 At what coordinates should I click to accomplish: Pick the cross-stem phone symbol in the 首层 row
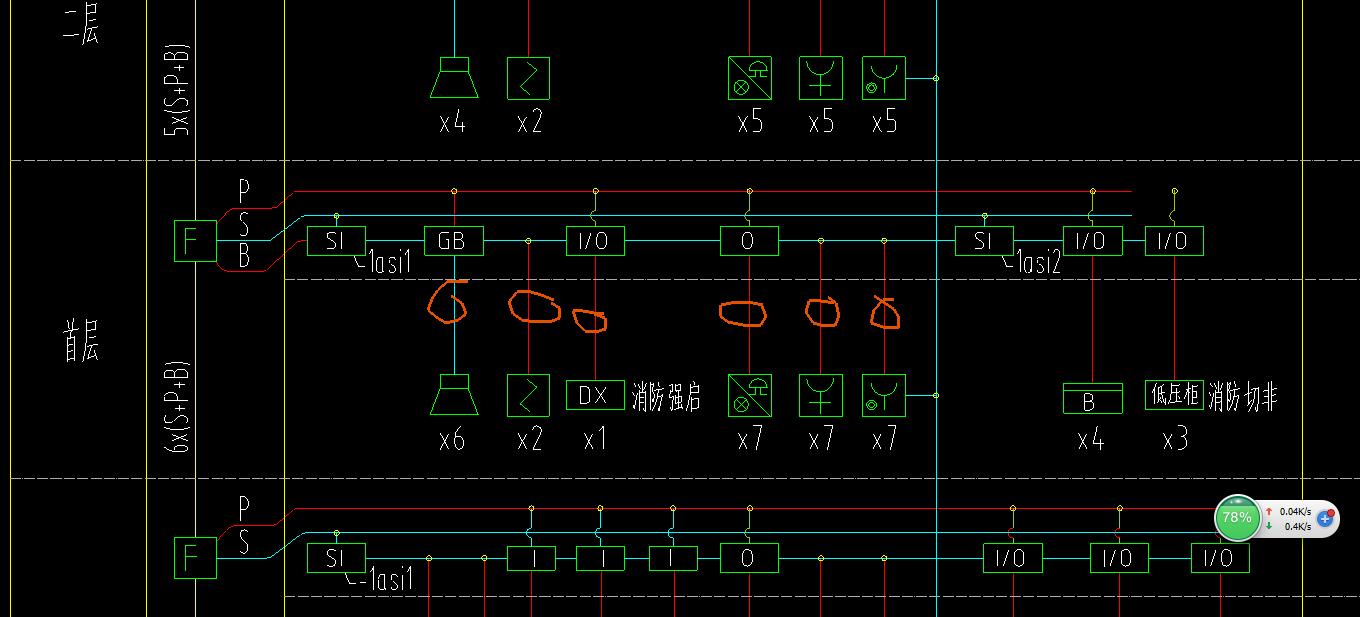coord(820,395)
